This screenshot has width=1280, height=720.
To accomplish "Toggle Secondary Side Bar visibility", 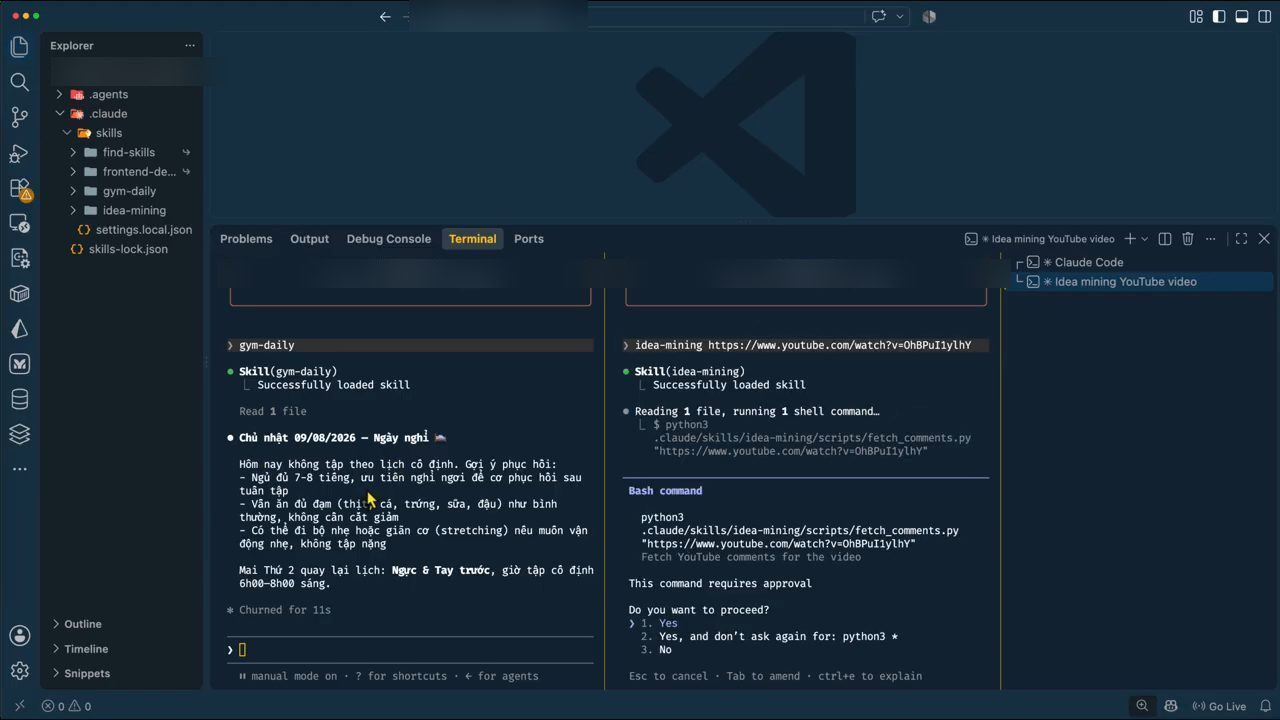I will point(1264,16).
